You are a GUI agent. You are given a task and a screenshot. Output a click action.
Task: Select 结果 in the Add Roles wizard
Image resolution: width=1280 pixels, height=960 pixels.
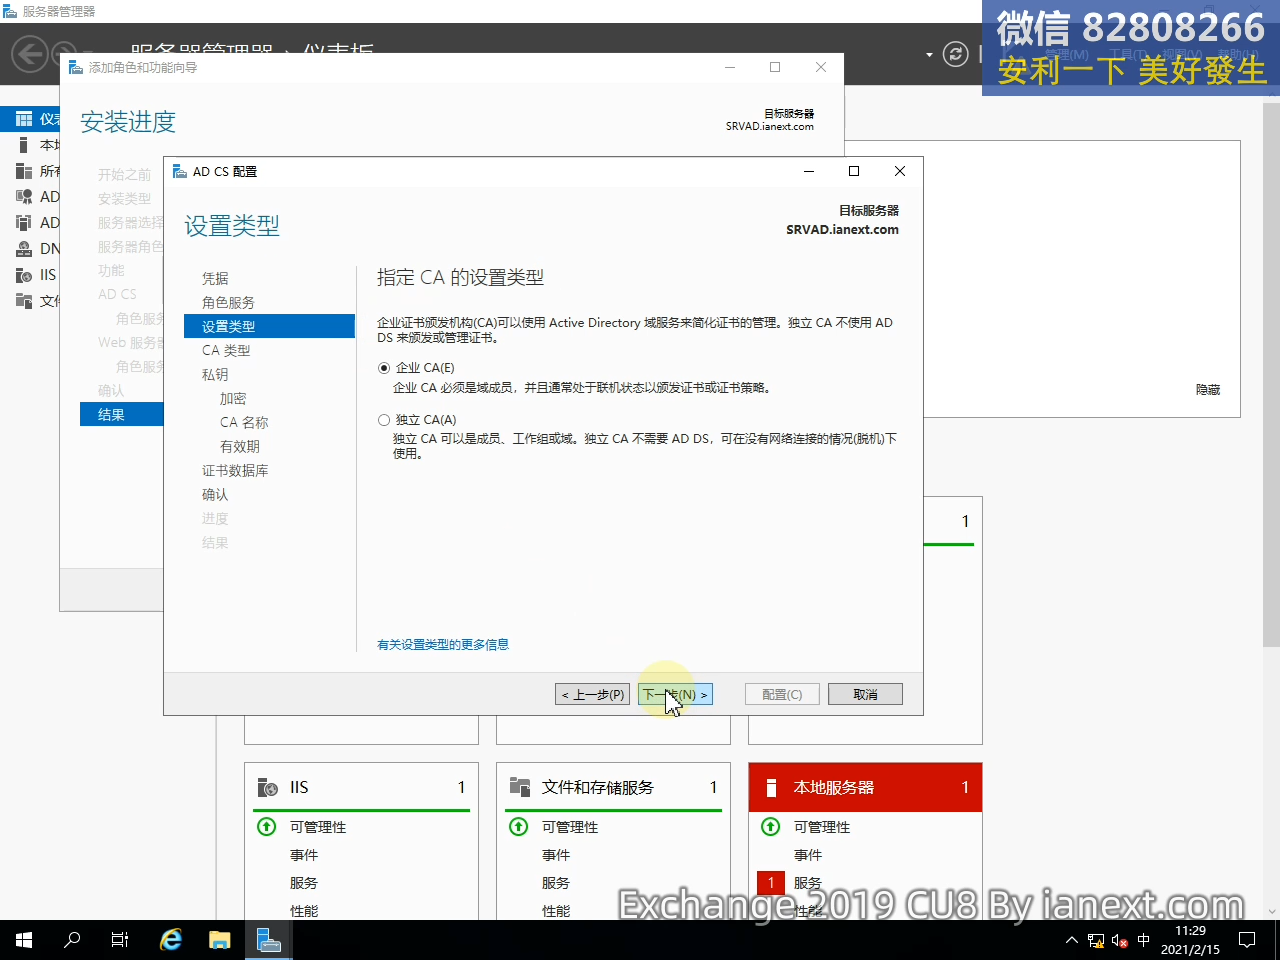[x=121, y=414]
